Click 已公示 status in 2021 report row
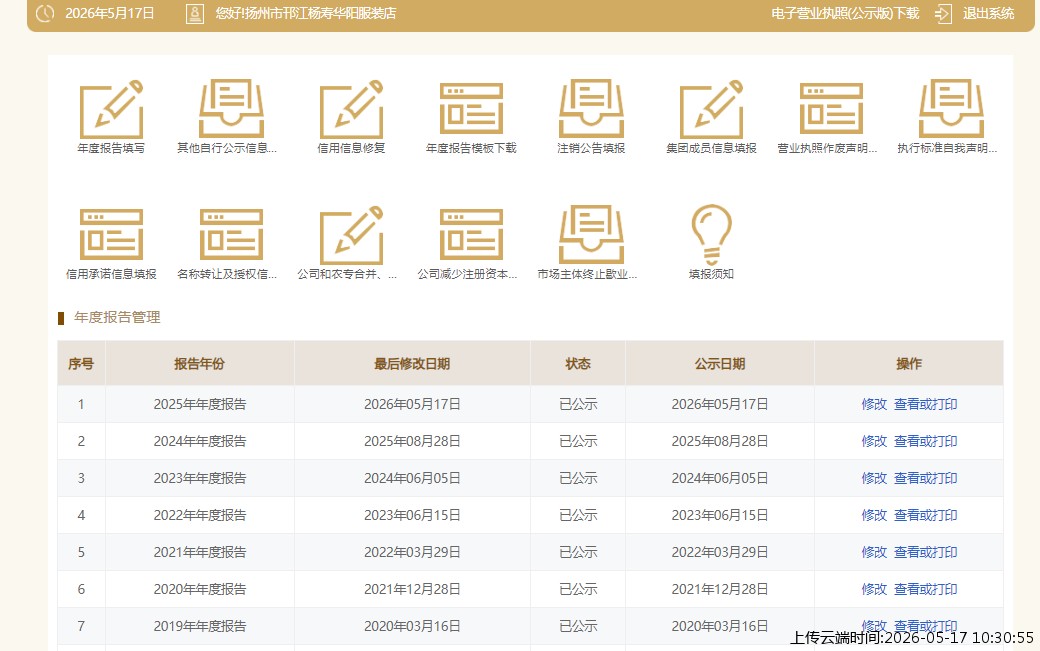The image size is (1040, 651). click(578, 552)
